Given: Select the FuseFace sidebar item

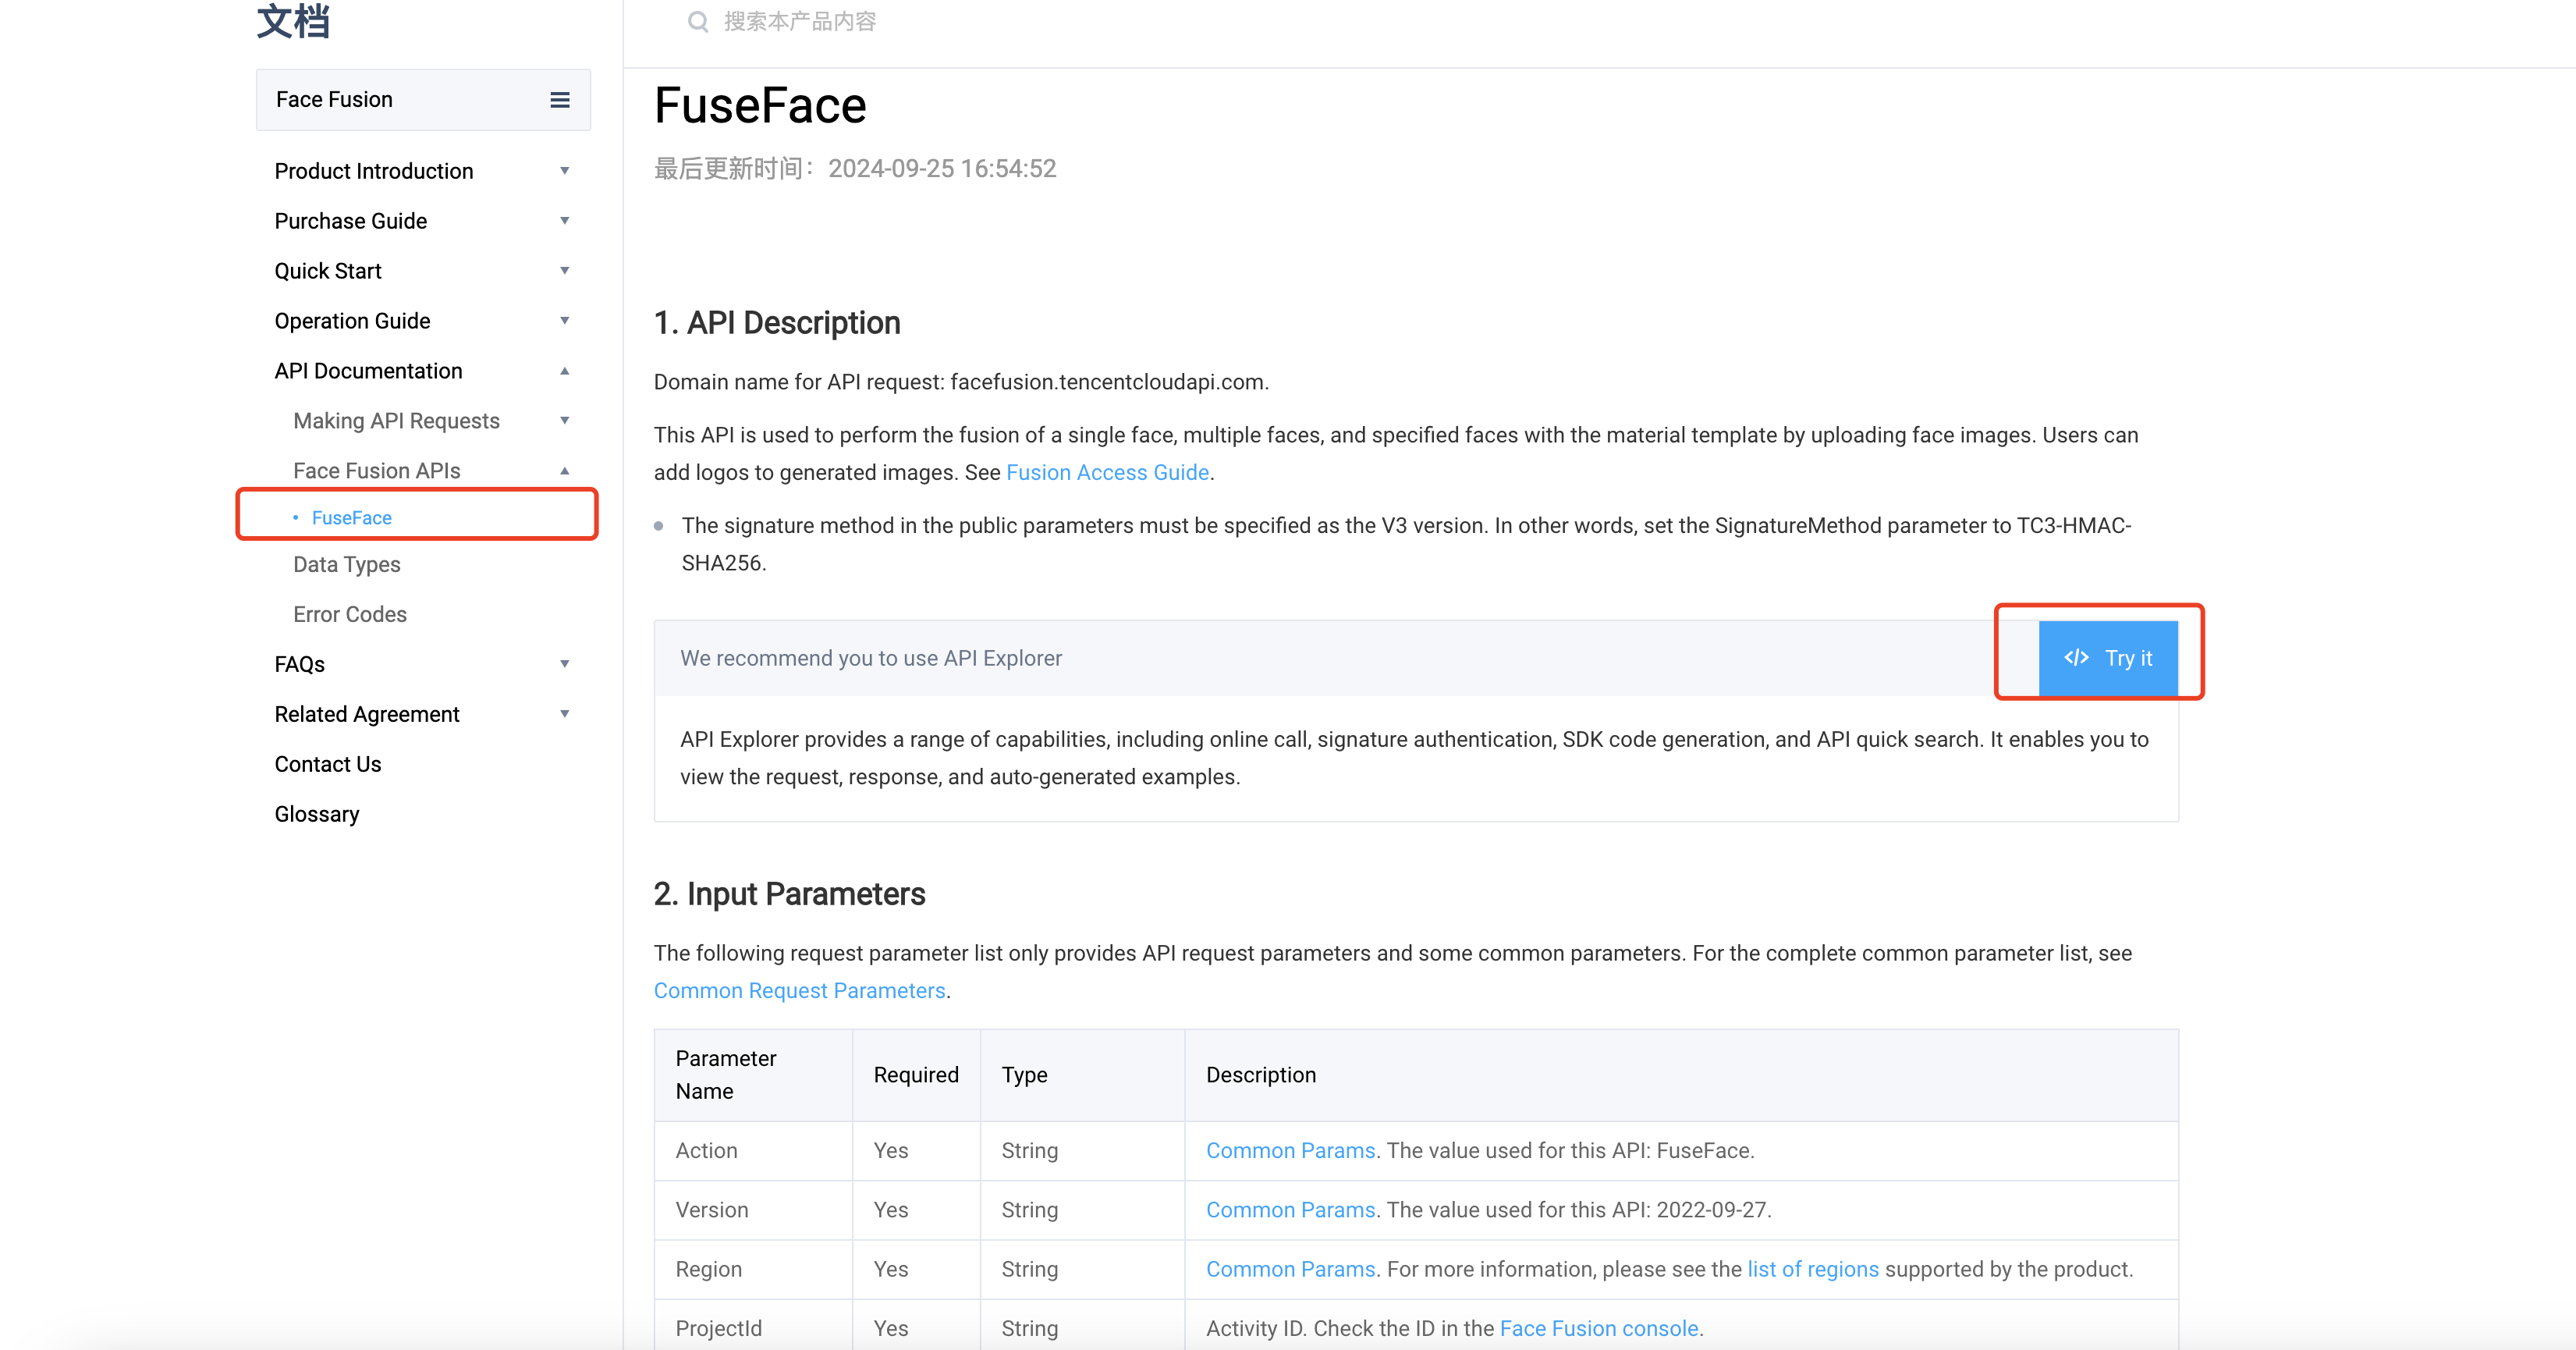Looking at the screenshot, I should click(352, 518).
